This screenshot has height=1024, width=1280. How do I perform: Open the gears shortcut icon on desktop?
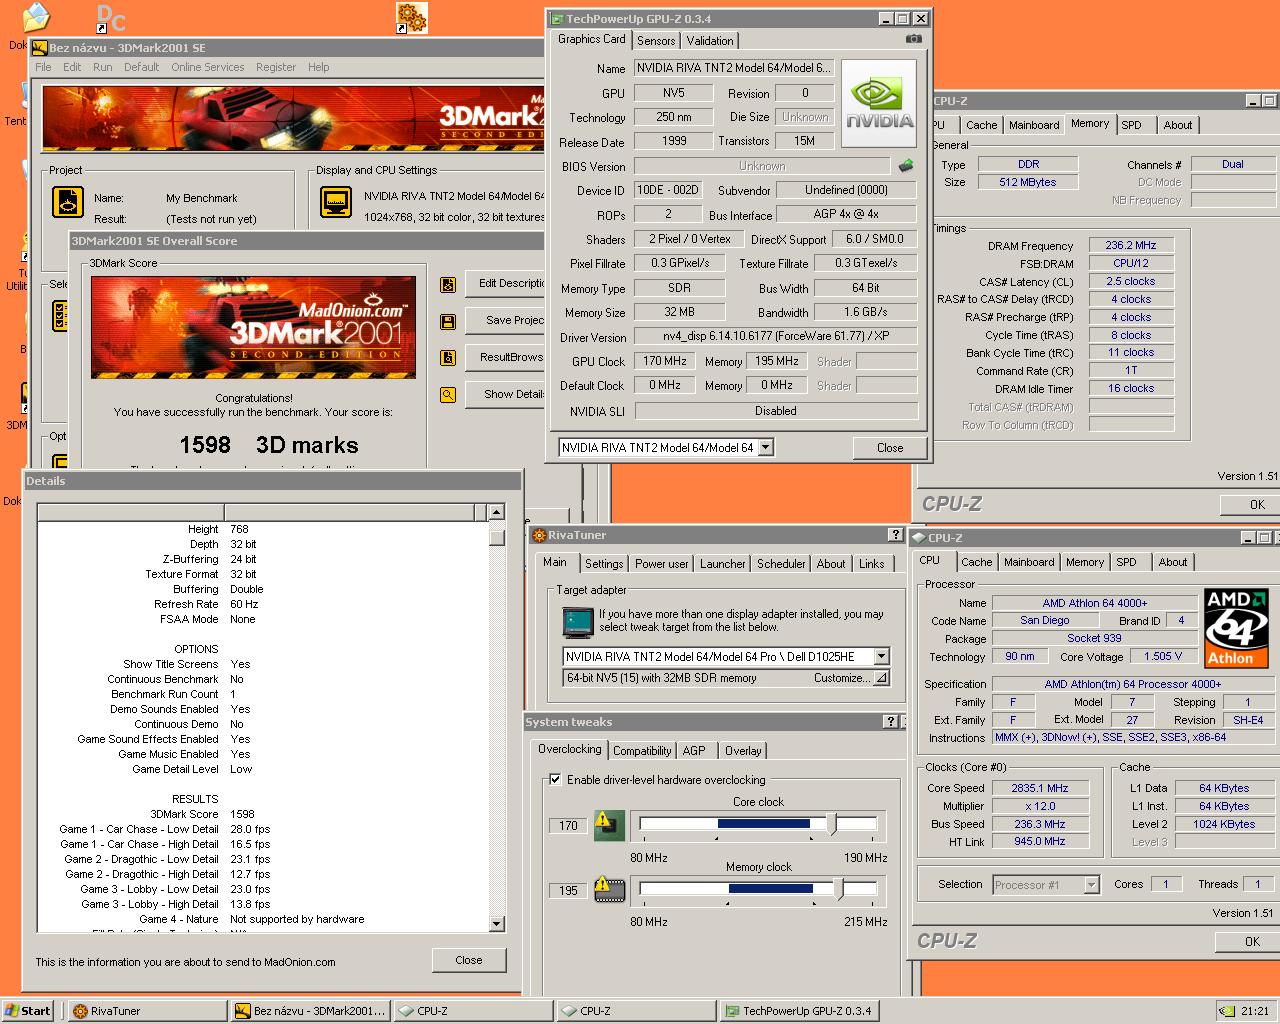pyautogui.click(x=411, y=18)
